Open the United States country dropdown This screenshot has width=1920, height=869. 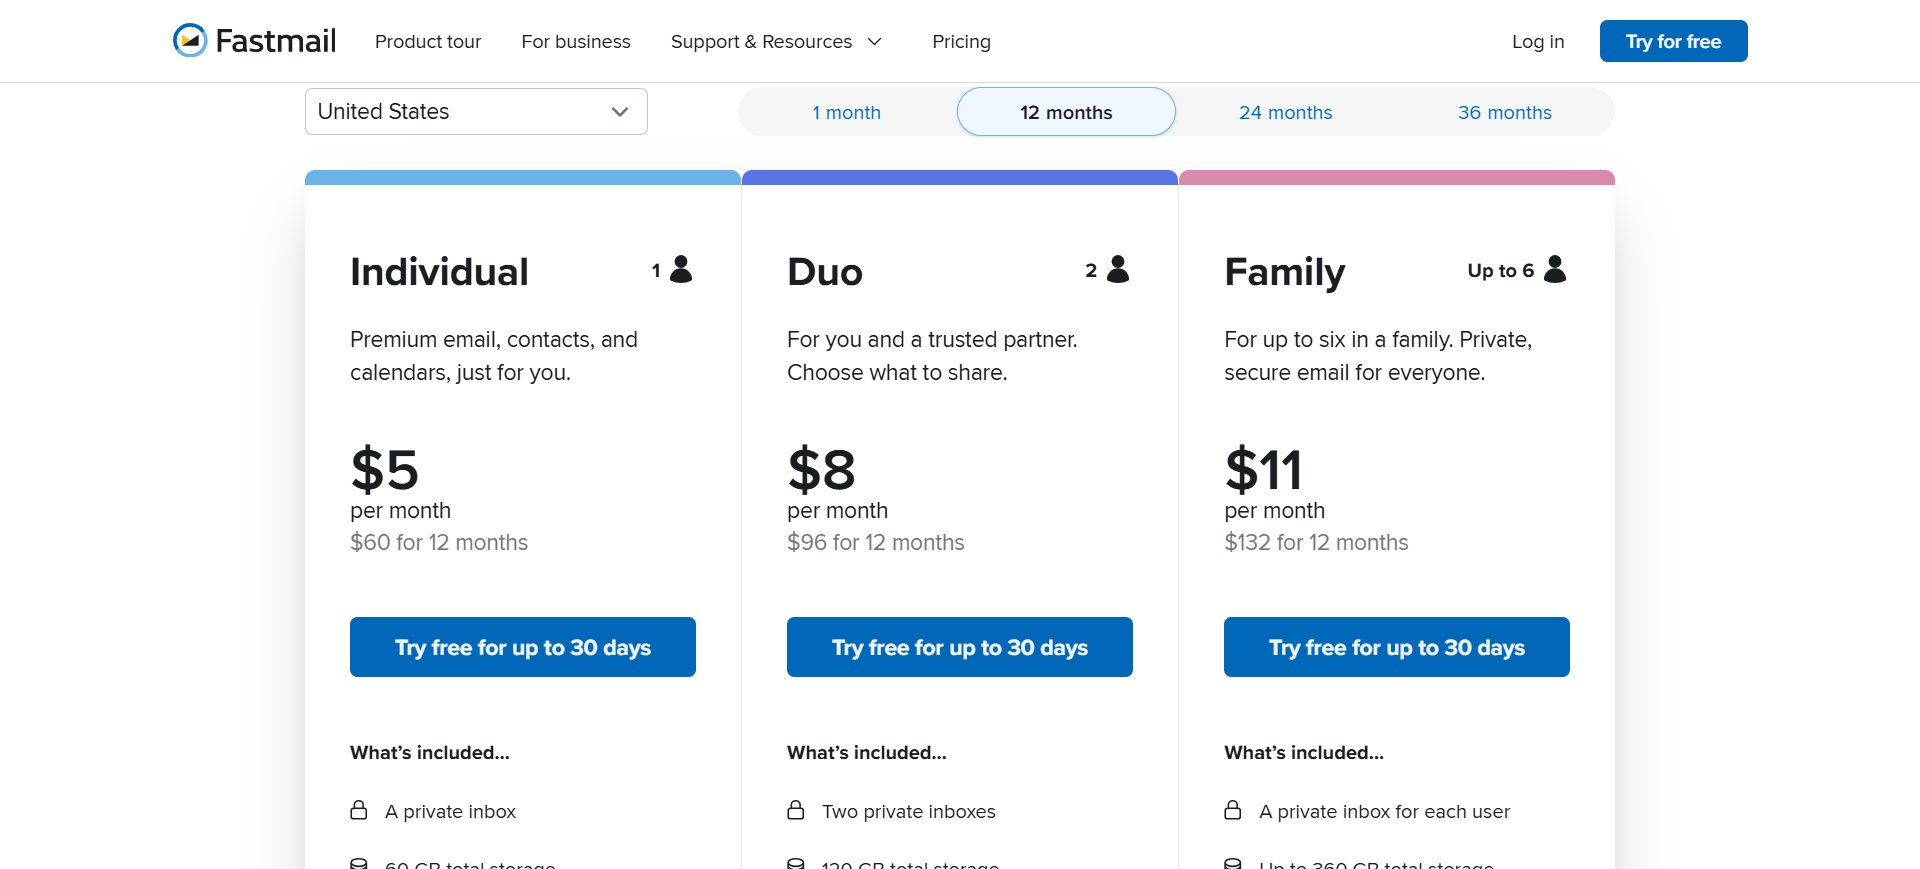pos(476,112)
